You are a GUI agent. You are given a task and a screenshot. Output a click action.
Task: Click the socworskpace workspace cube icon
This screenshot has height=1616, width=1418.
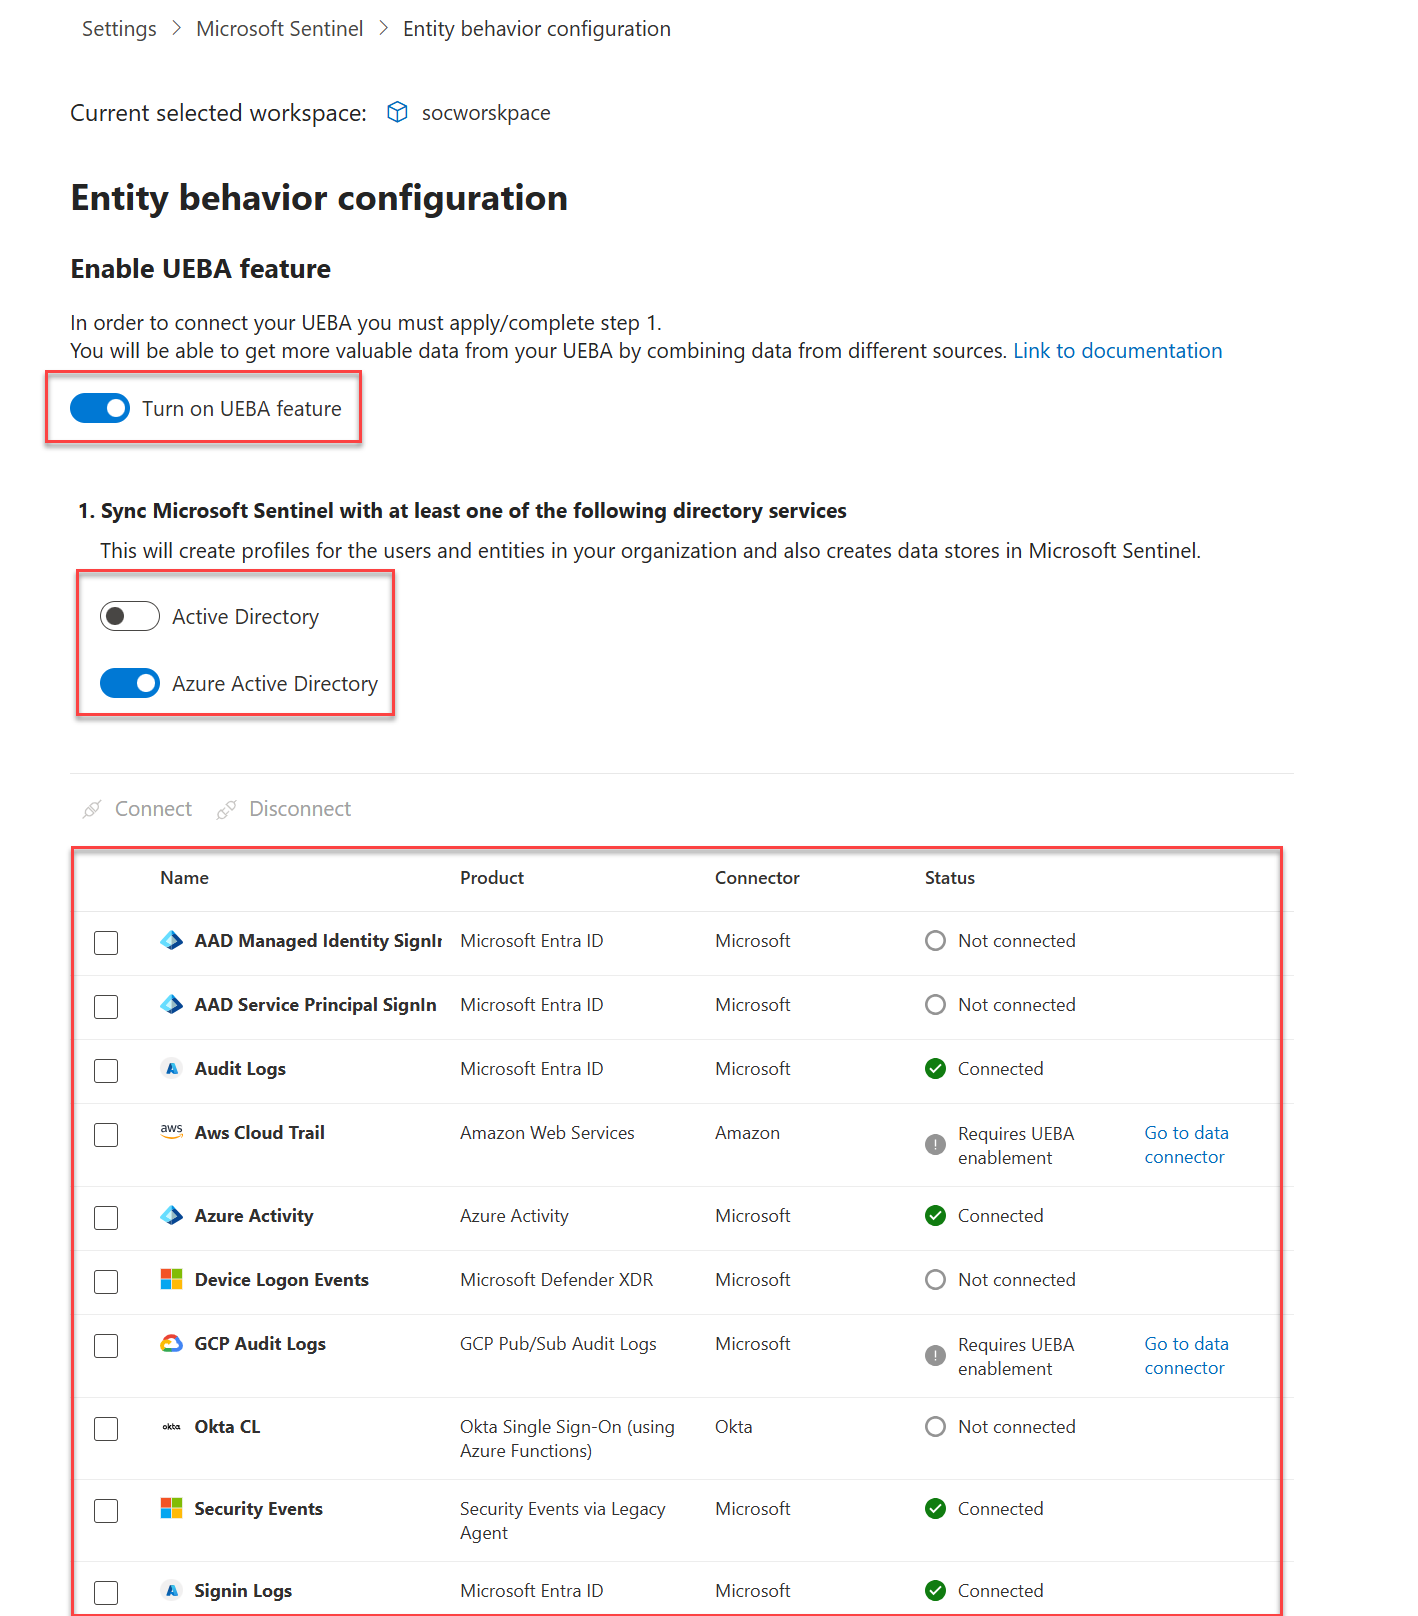(397, 112)
